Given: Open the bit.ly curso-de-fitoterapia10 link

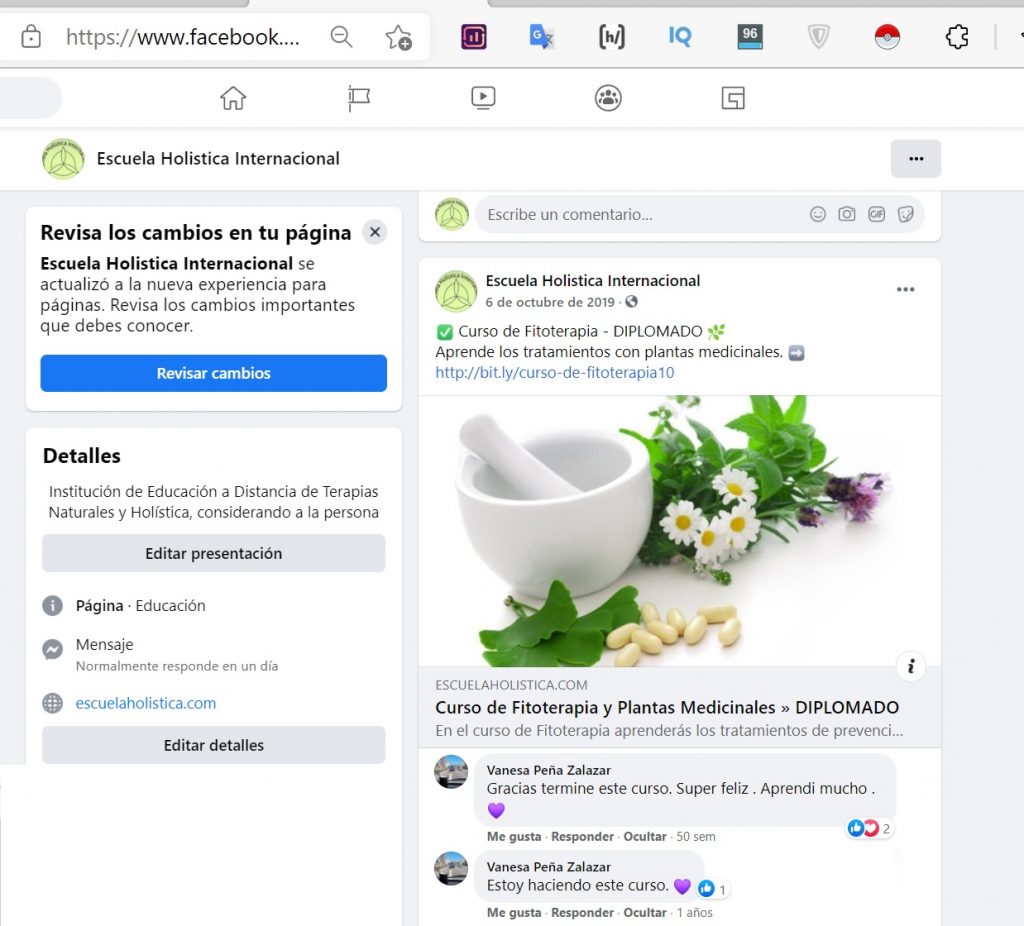Looking at the screenshot, I should [554, 372].
